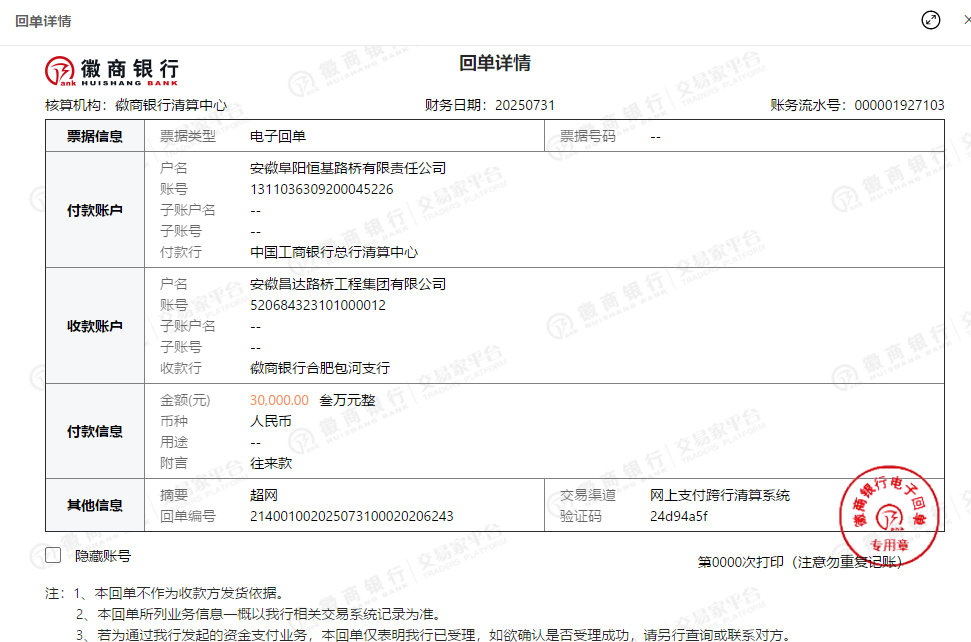
Task: Close the 回单详情 dialog
Action: (966, 20)
